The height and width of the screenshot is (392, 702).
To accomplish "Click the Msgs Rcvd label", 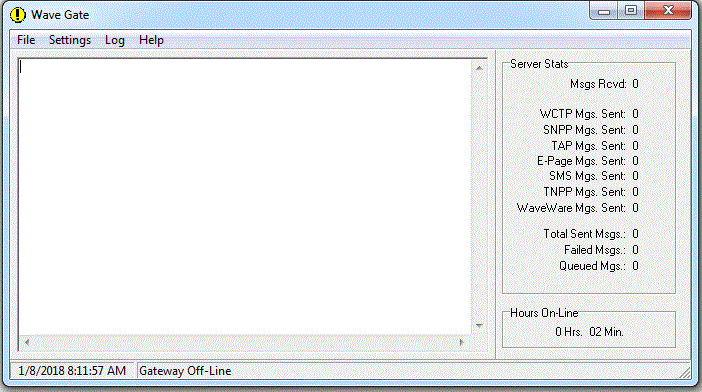I will [x=598, y=84].
